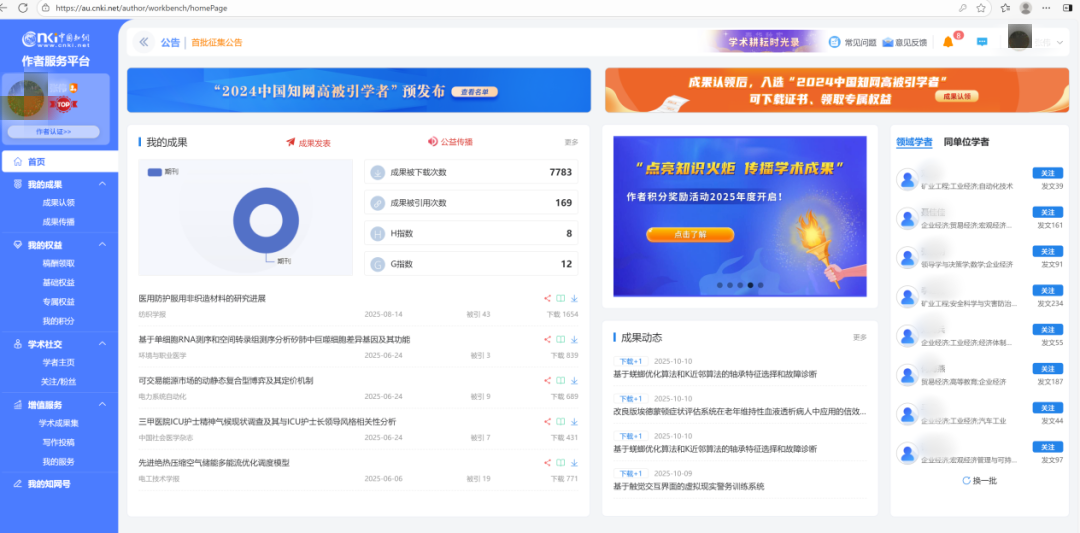
Task: Click download icon for 可交易能源市场 article
Action: click(x=574, y=381)
